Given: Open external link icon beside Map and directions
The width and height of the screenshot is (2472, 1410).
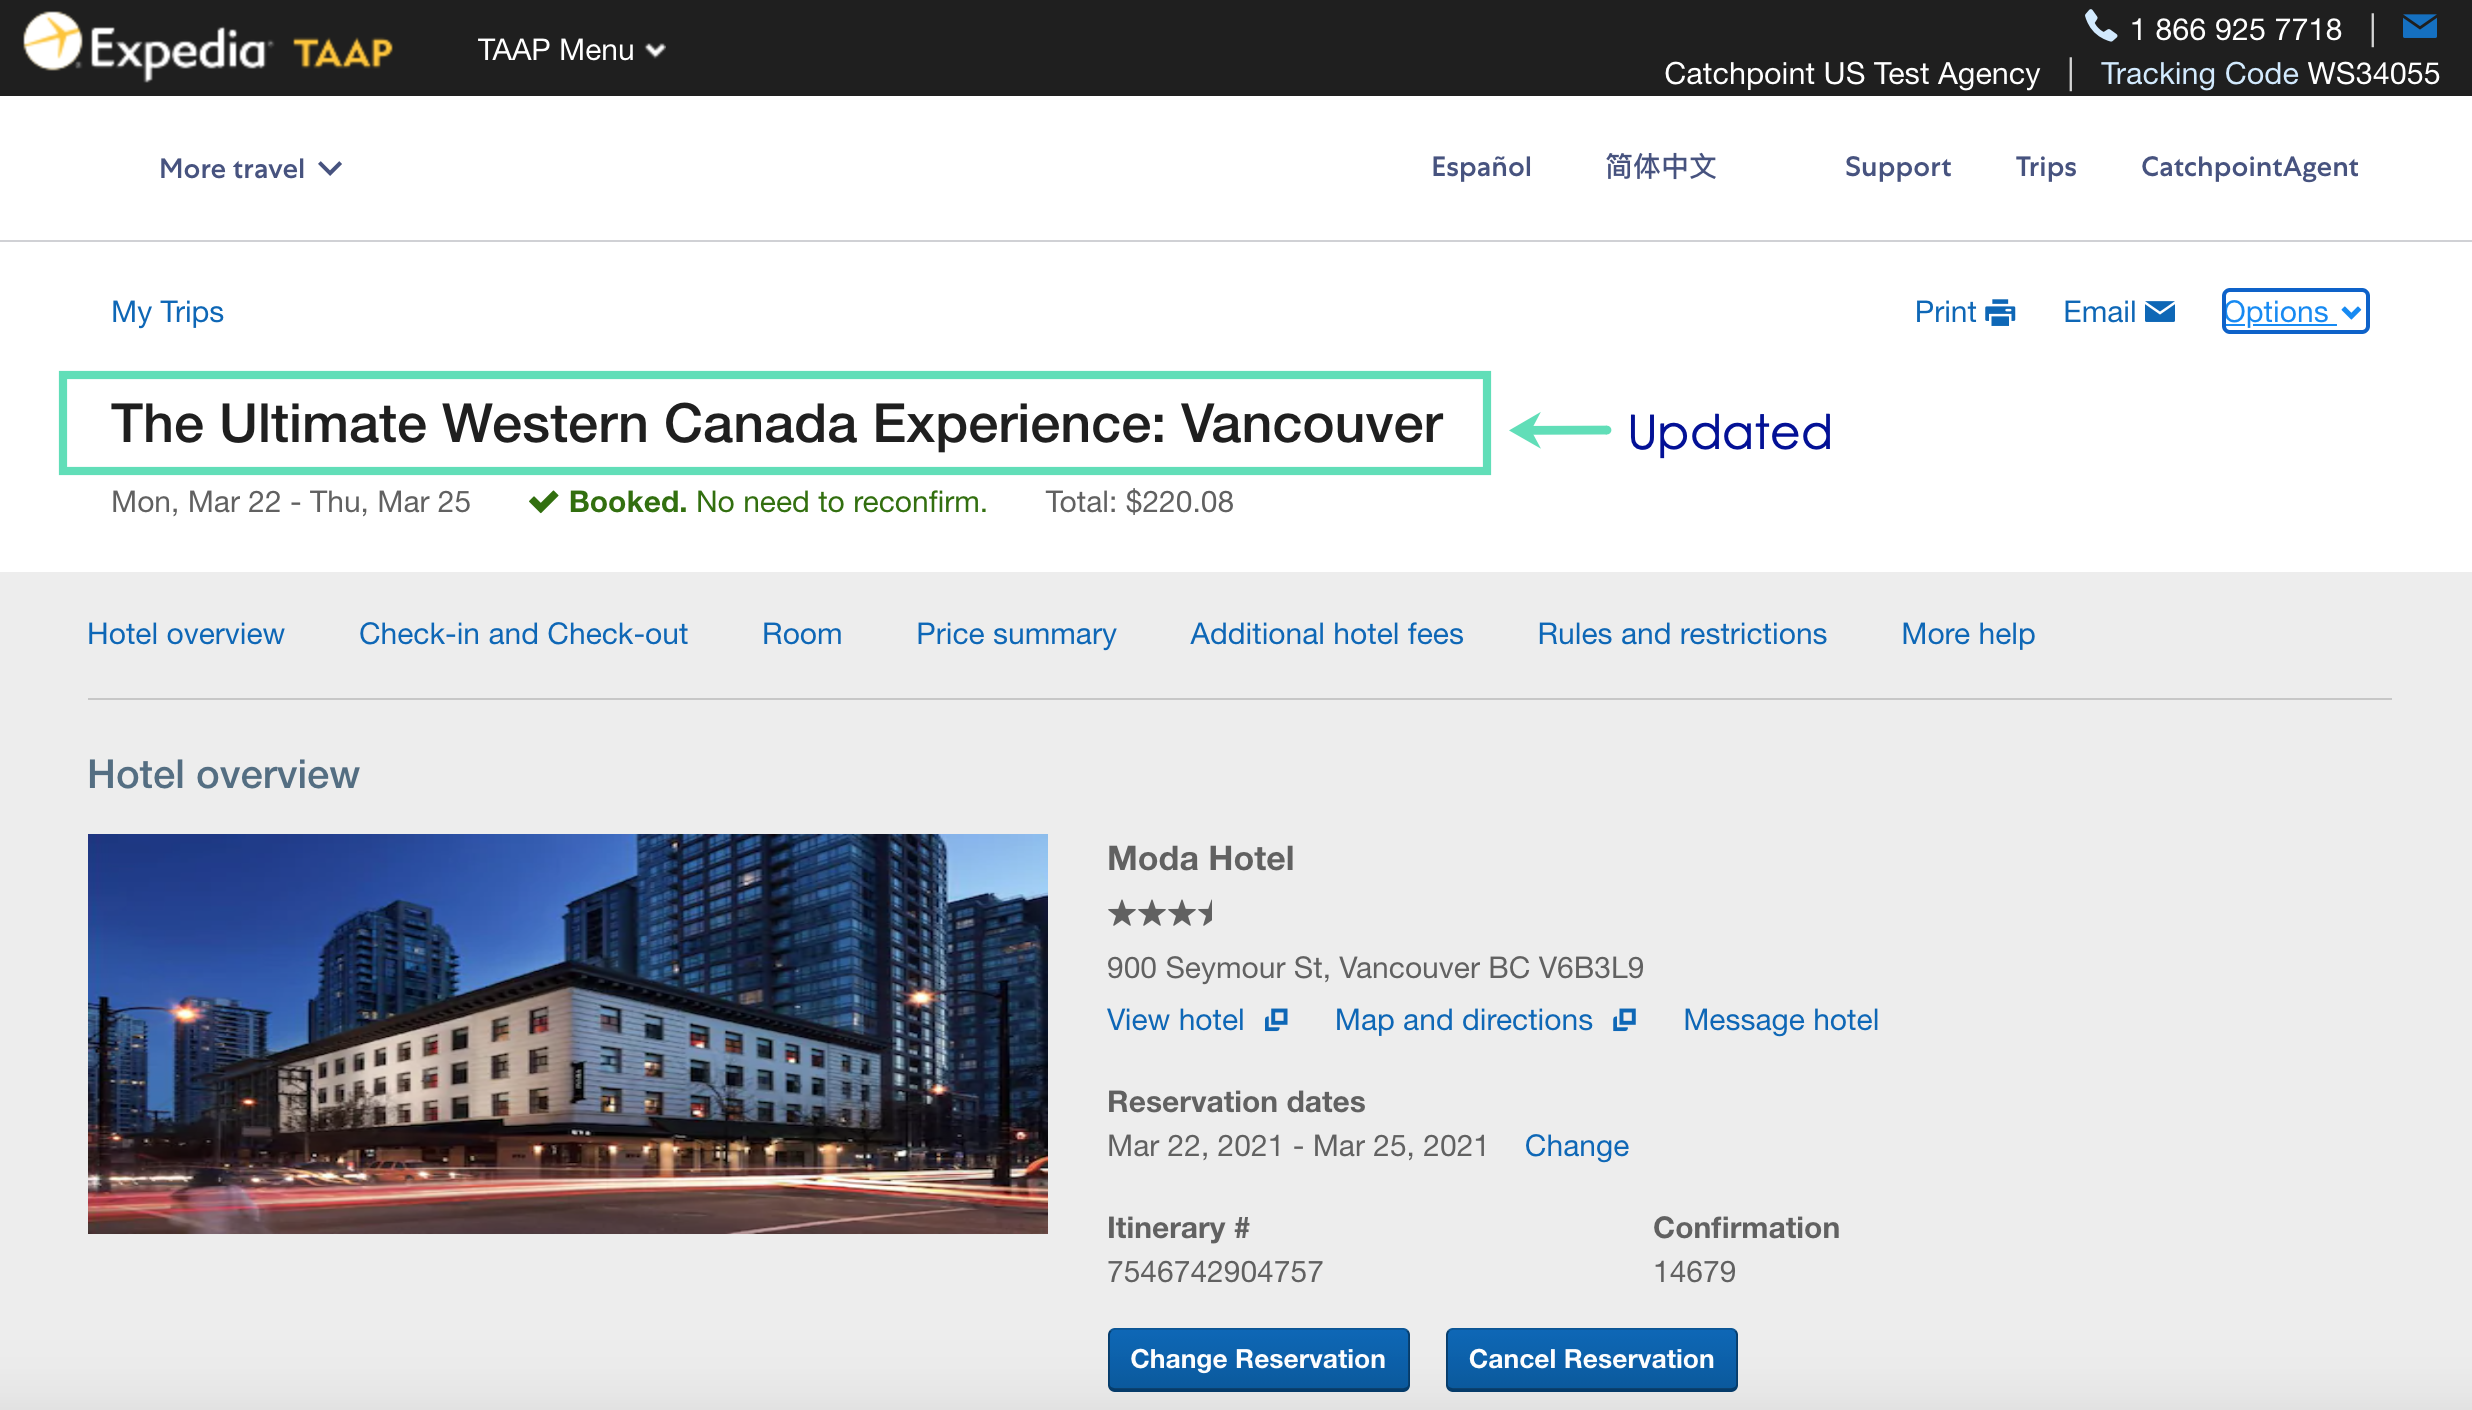Looking at the screenshot, I should click(x=1624, y=1019).
